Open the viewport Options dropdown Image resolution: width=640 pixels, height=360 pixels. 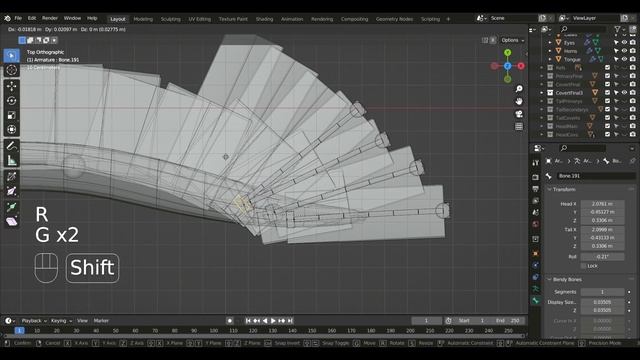click(513, 40)
